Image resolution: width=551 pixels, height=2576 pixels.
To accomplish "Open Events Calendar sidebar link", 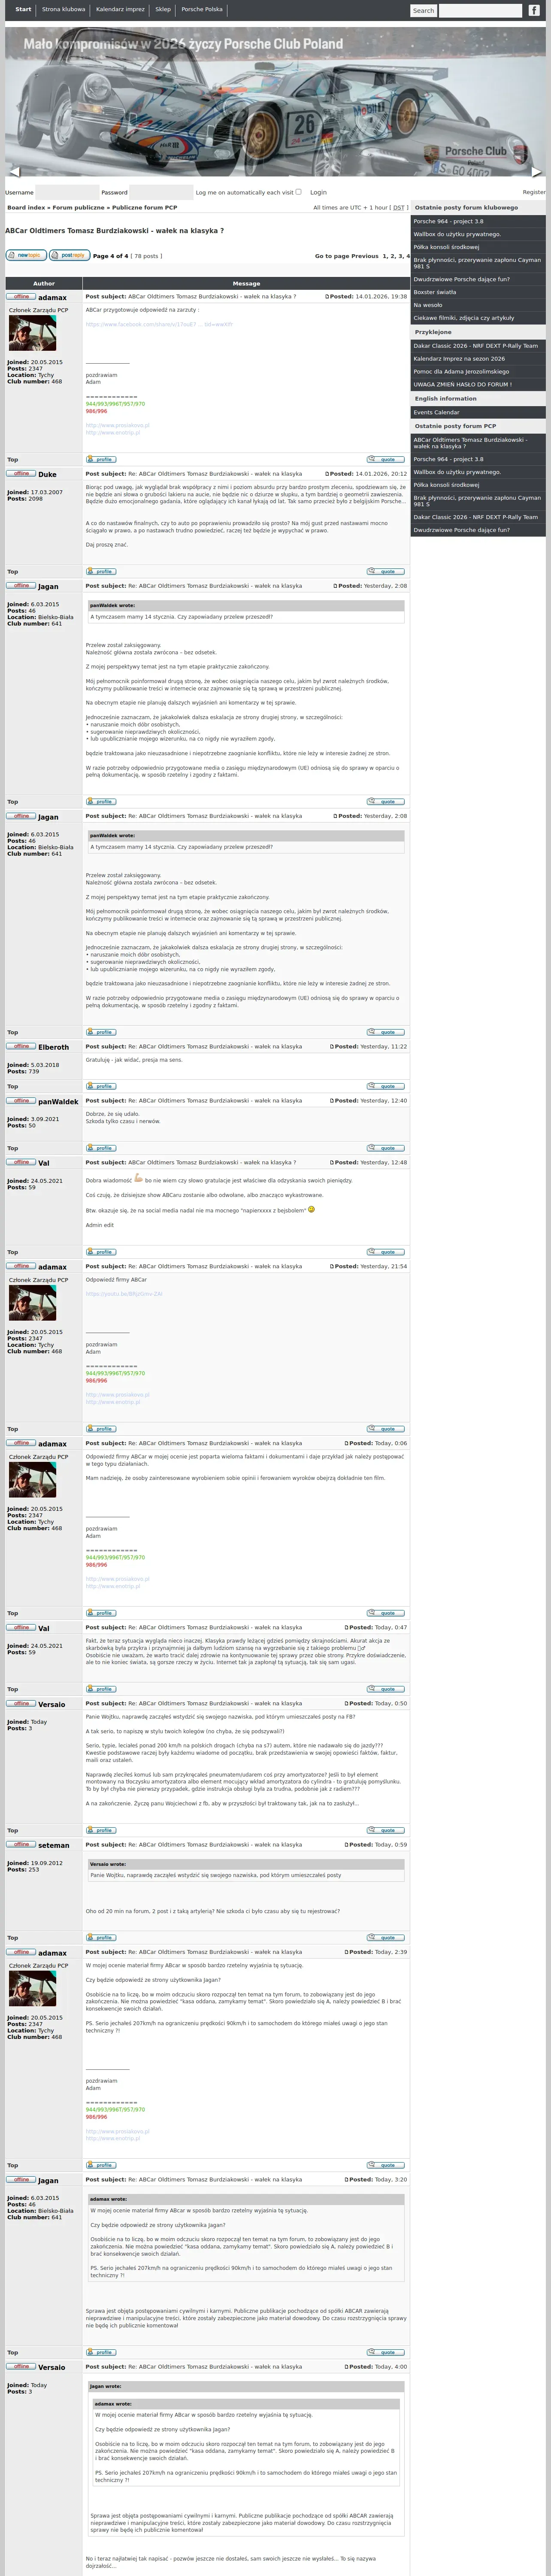I will pos(479,412).
